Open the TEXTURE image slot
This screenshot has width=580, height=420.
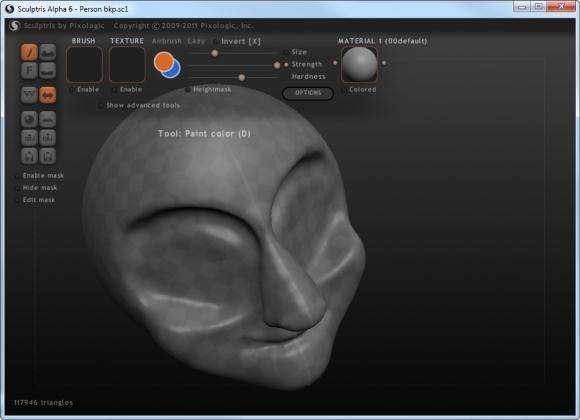tap(127, 64)
